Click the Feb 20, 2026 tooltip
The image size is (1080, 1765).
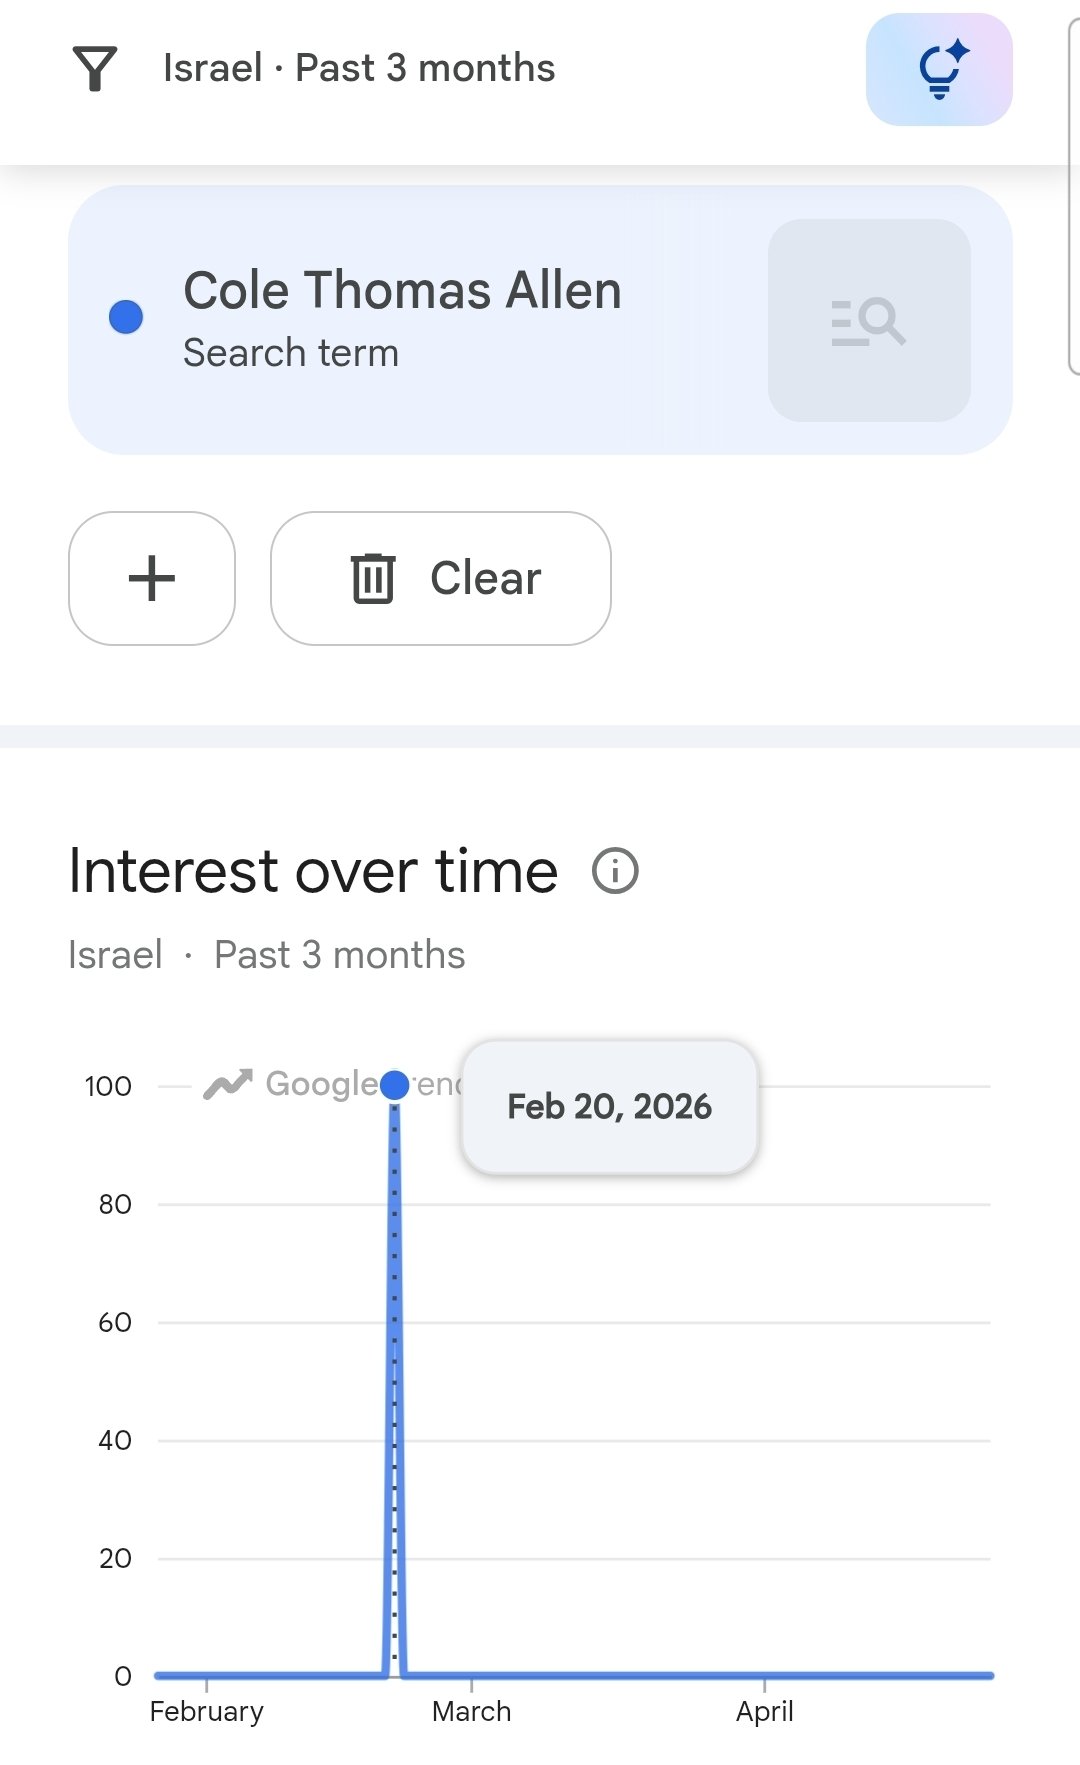coord(609,1107)
